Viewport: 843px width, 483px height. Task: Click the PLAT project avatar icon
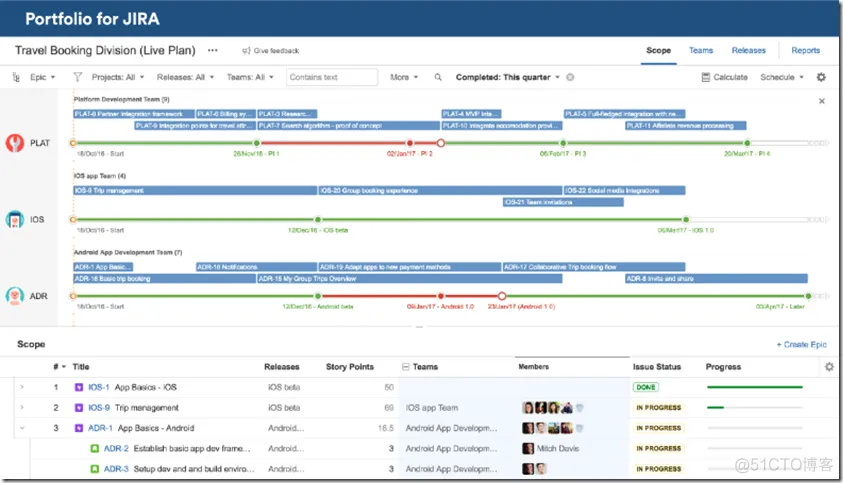tap(15, 143)
